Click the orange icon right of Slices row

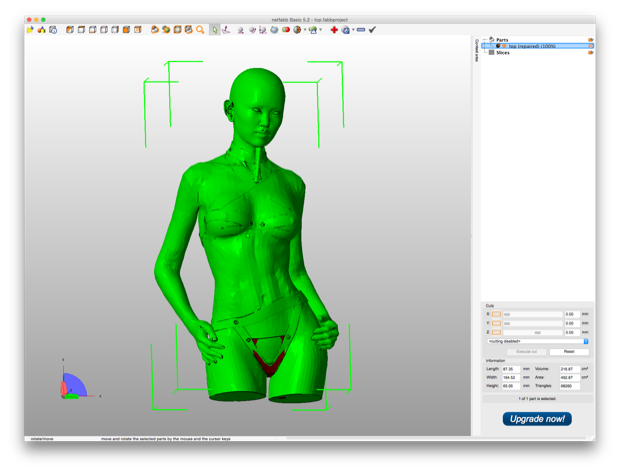click(591, 53)
